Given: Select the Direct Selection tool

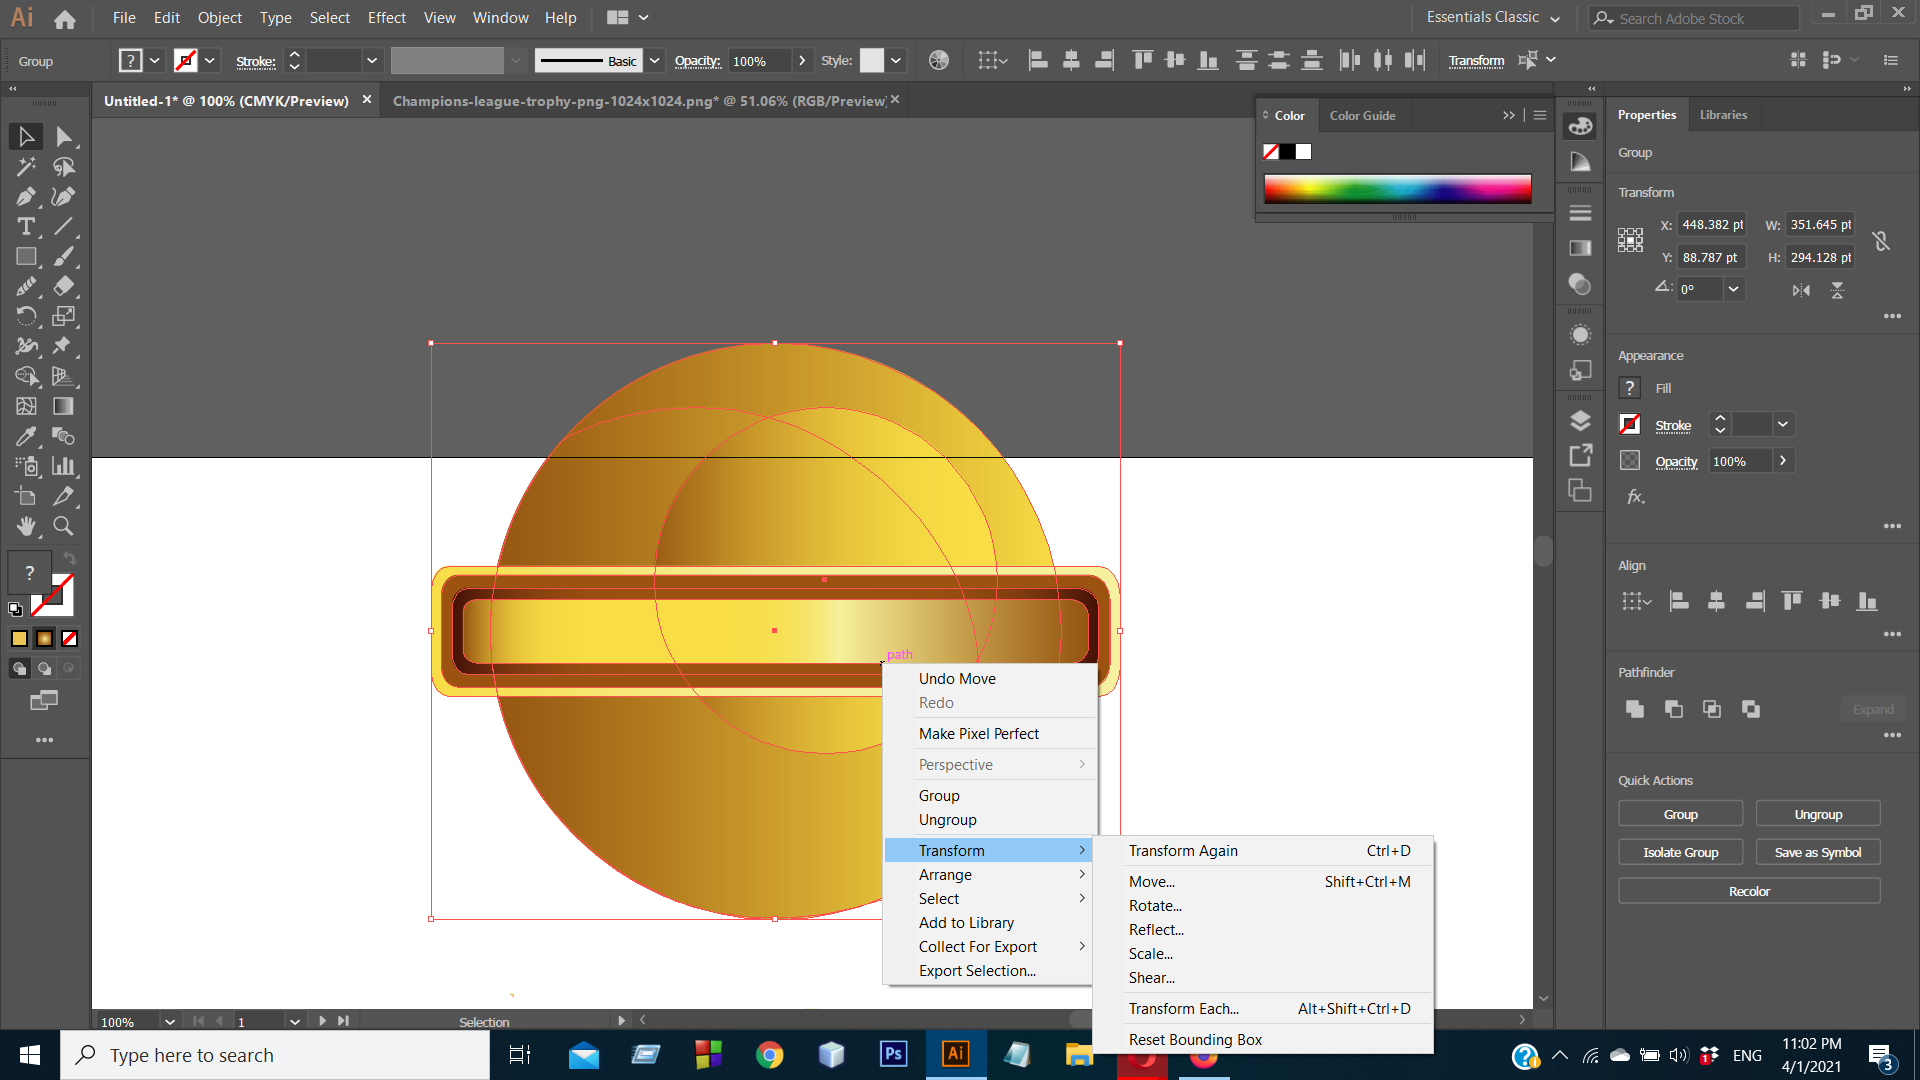Looking at the screenshot, I should [x=63, y=136].
